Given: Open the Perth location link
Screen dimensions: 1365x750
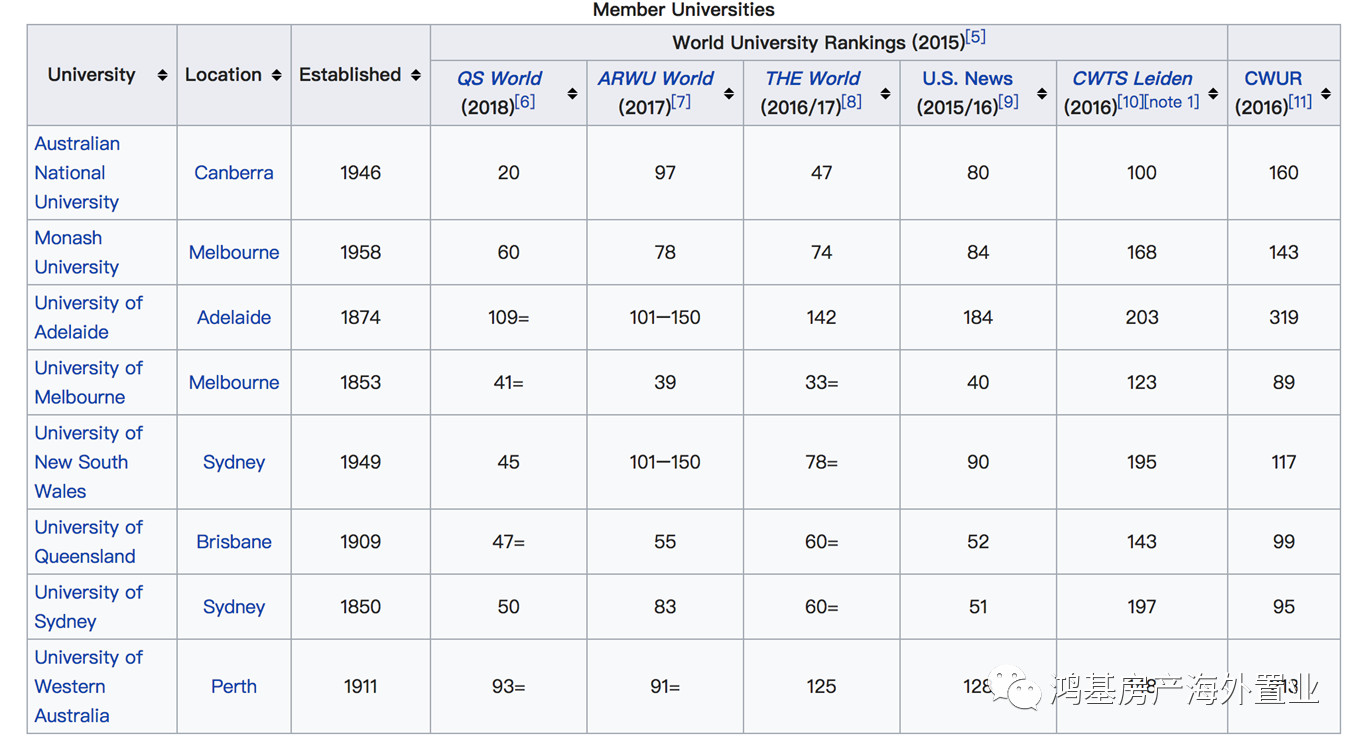Looking at the screenshot, I should coord(234,687).
